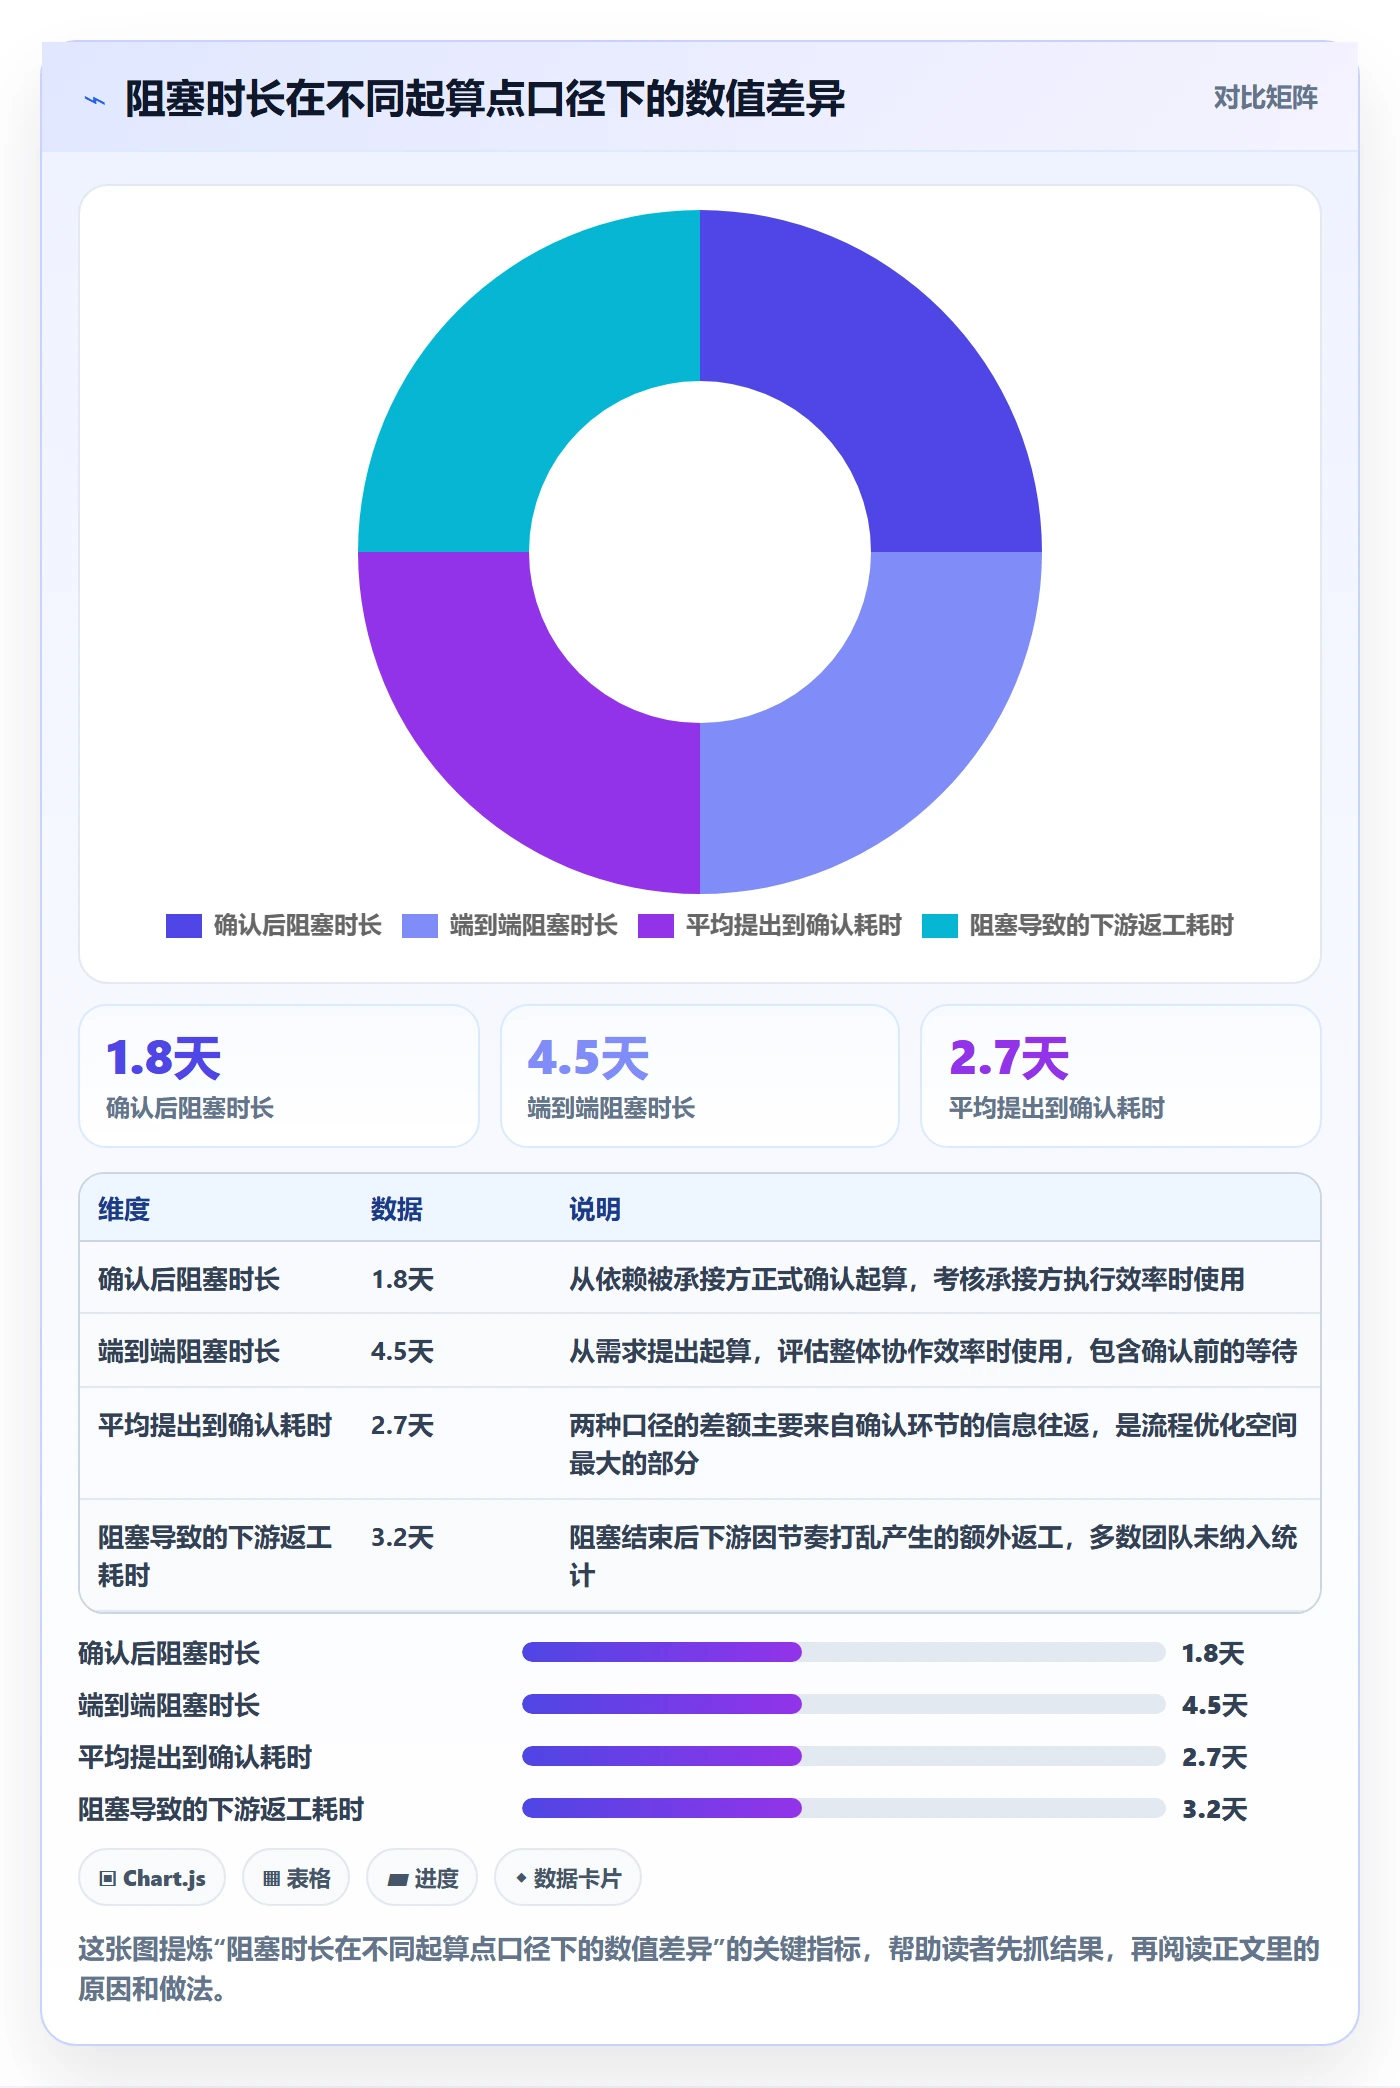Image resolution: width=1400 pixels, height=2088 pixels.
Task: Click the footer caption paragraph
Action: pos(699,1969)
